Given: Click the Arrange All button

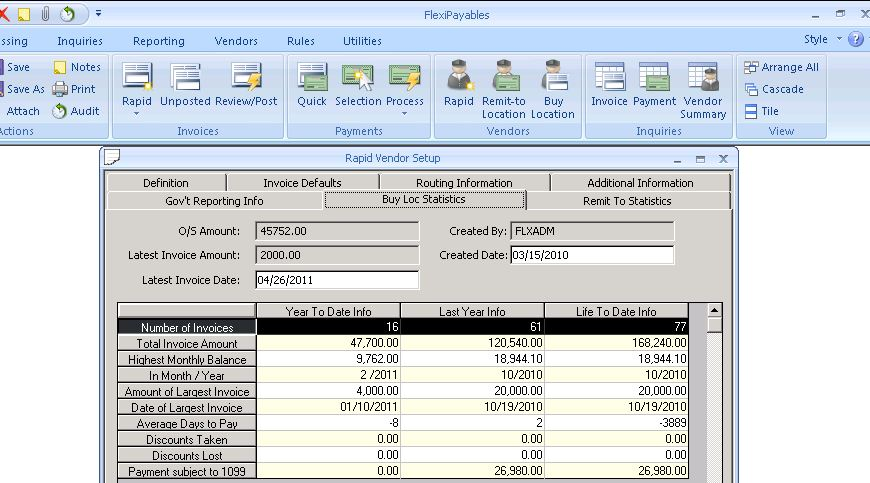Looking at the screenshot, I should pos(781,67).
